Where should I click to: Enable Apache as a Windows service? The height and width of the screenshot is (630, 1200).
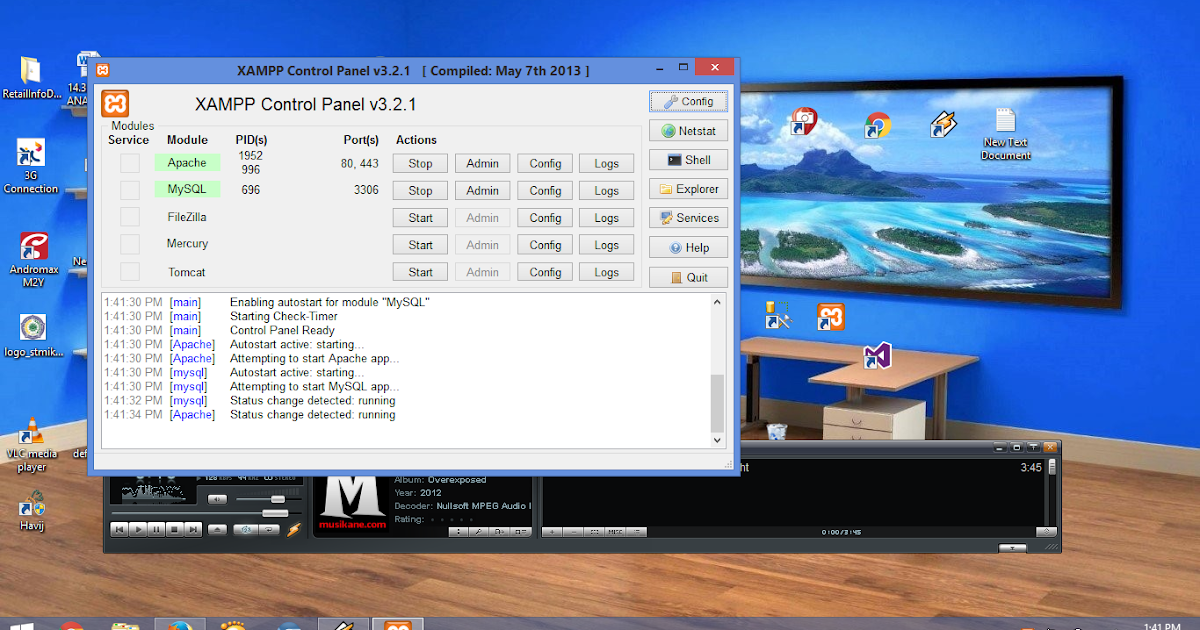(x=128, y=162)
